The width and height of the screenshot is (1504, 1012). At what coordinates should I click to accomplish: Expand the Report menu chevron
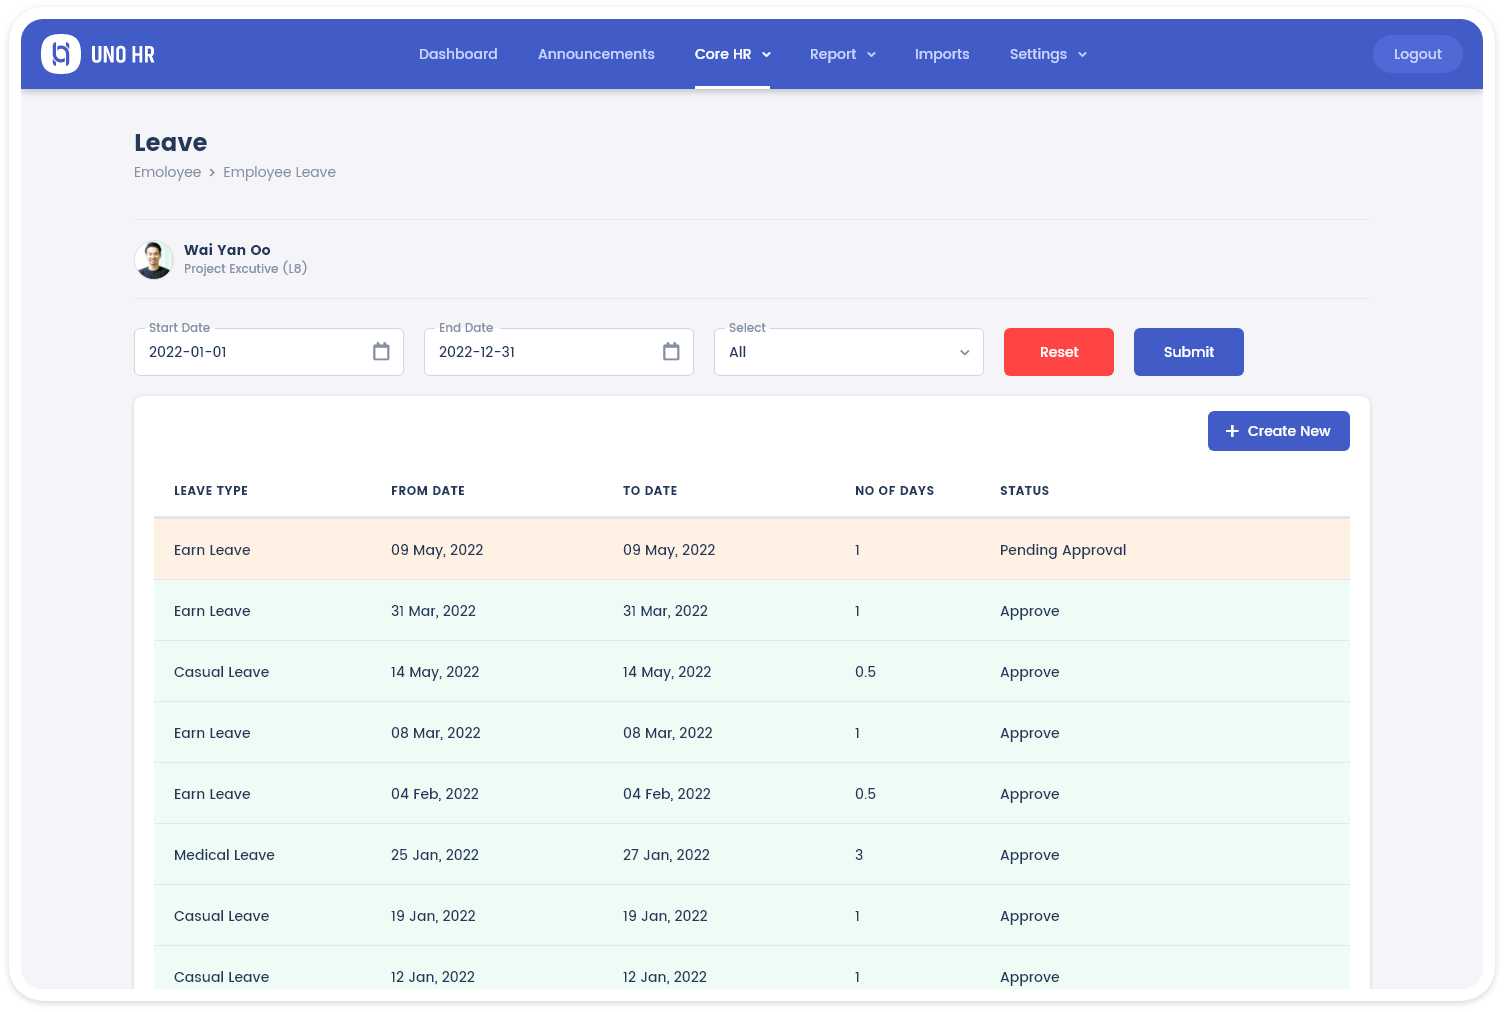click(871, 55)
